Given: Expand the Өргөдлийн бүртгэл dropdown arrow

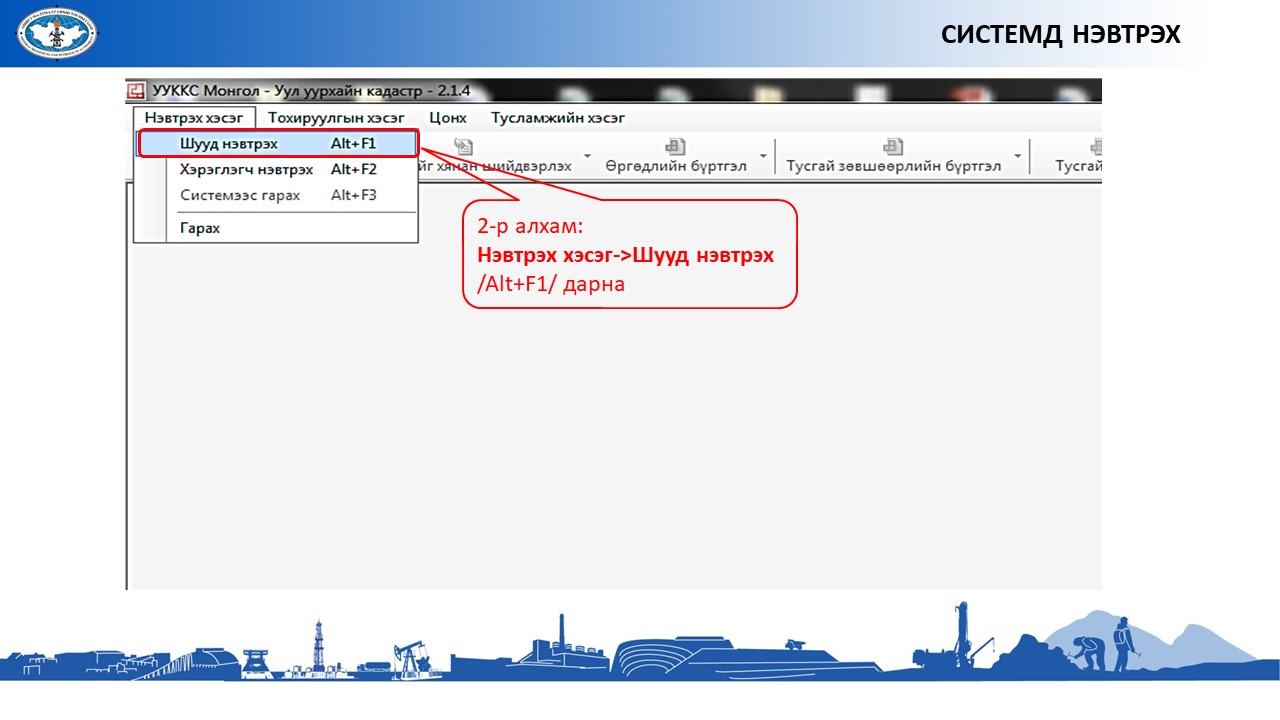Looking at the screenshot, I should click(x=763, y=157).
